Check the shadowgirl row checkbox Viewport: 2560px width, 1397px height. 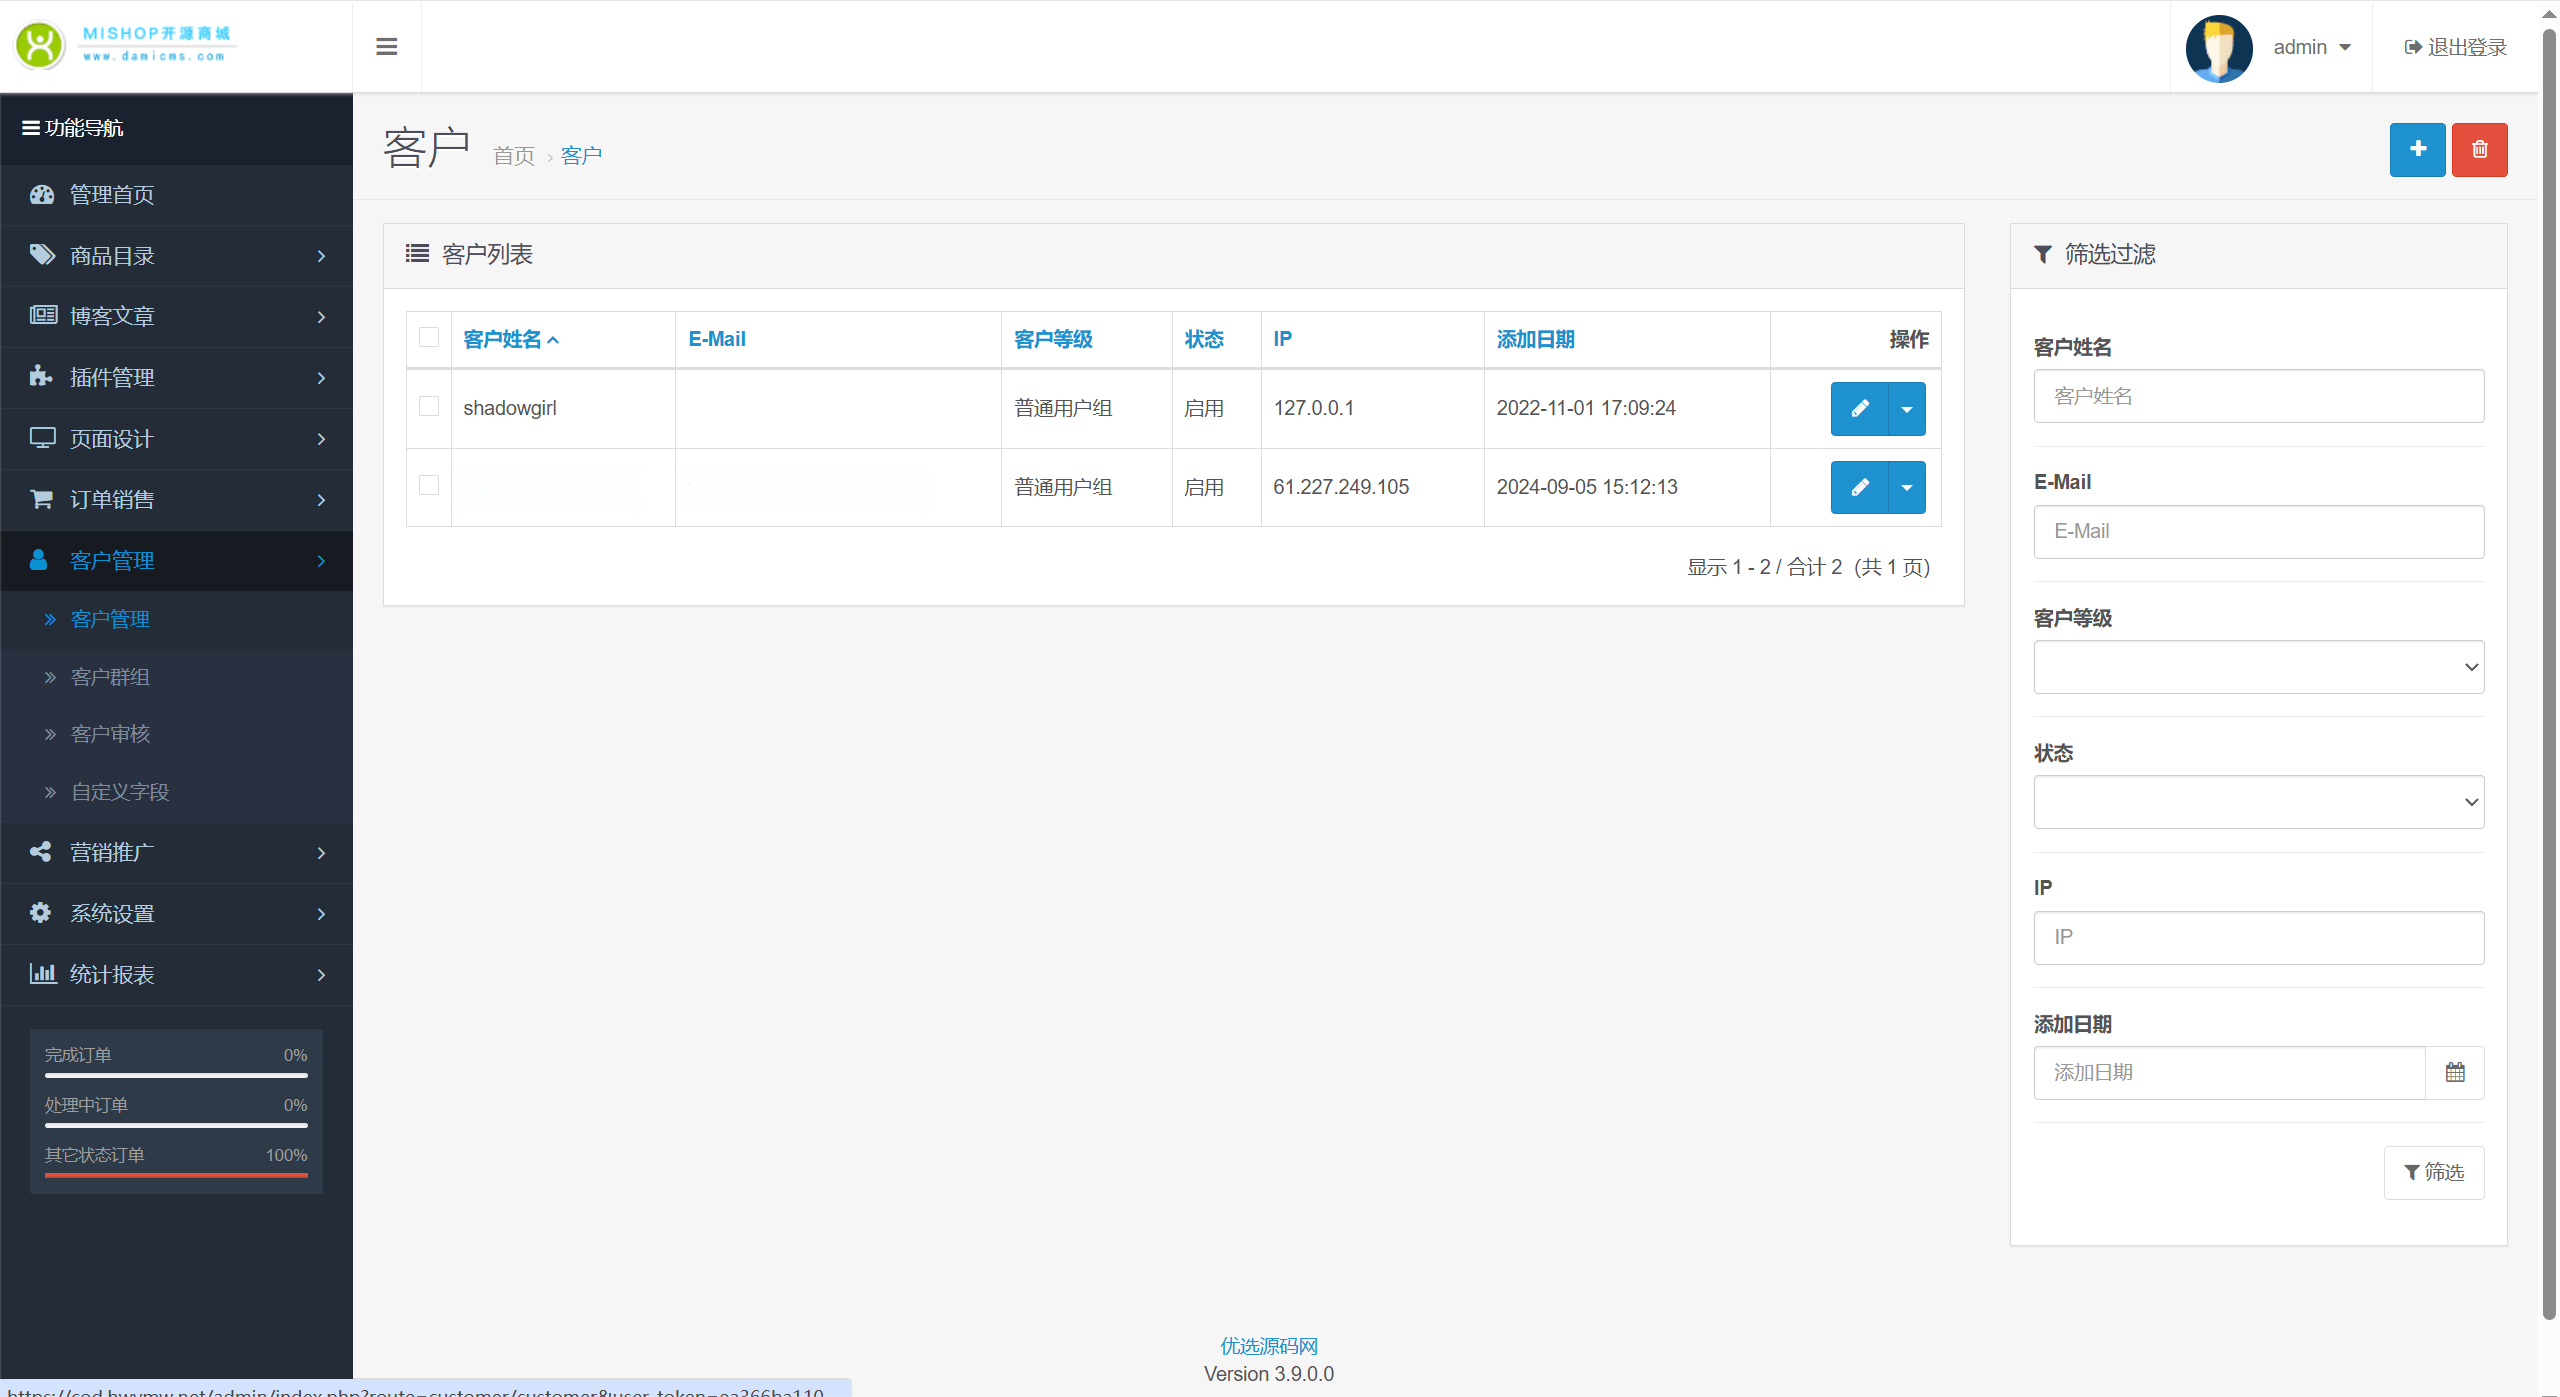(429, 407)
